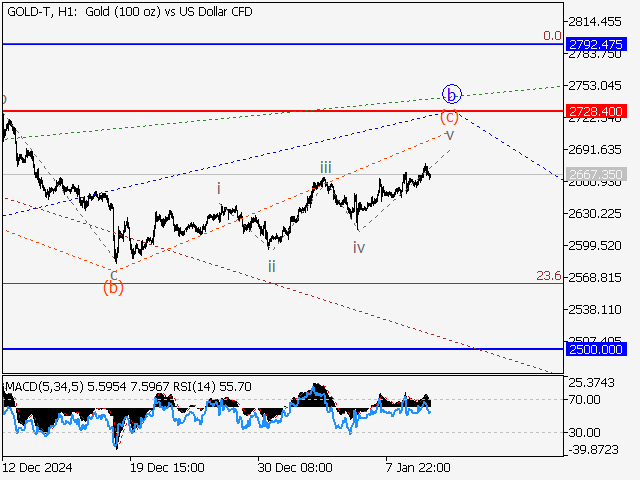The image size is (640, 480).
Task: Click the 30 Dec 08:00 time marker
Action: [x=296, y=467]
